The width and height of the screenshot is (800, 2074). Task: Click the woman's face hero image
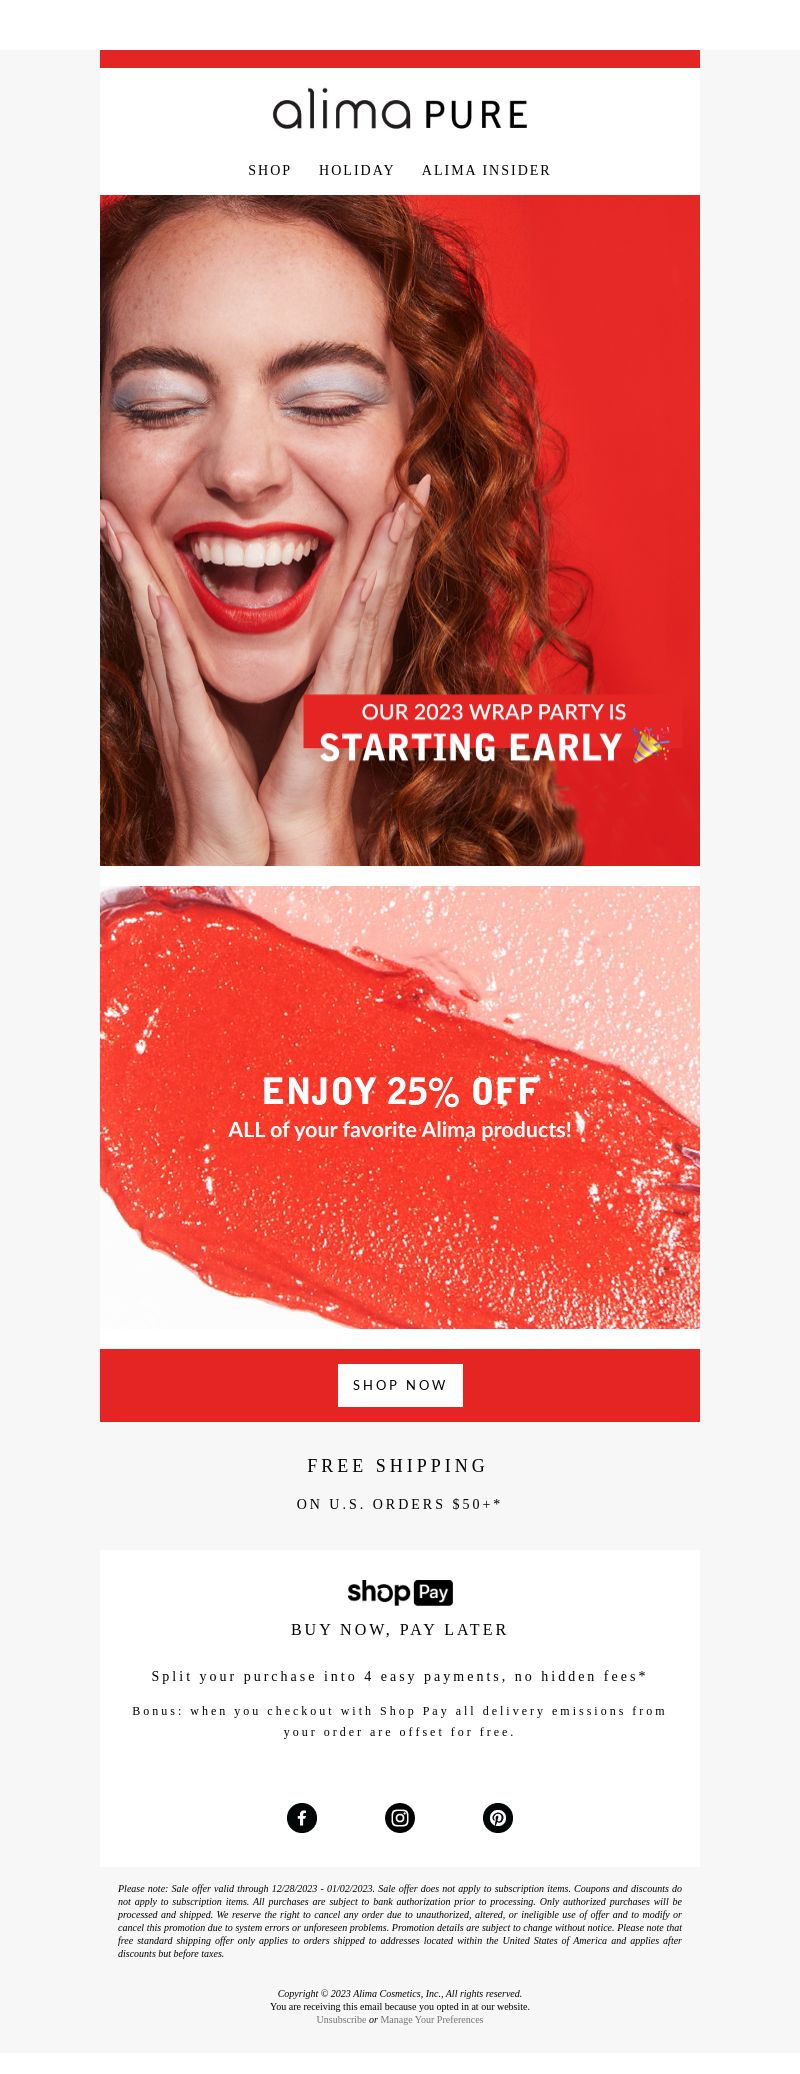[400, 530]
